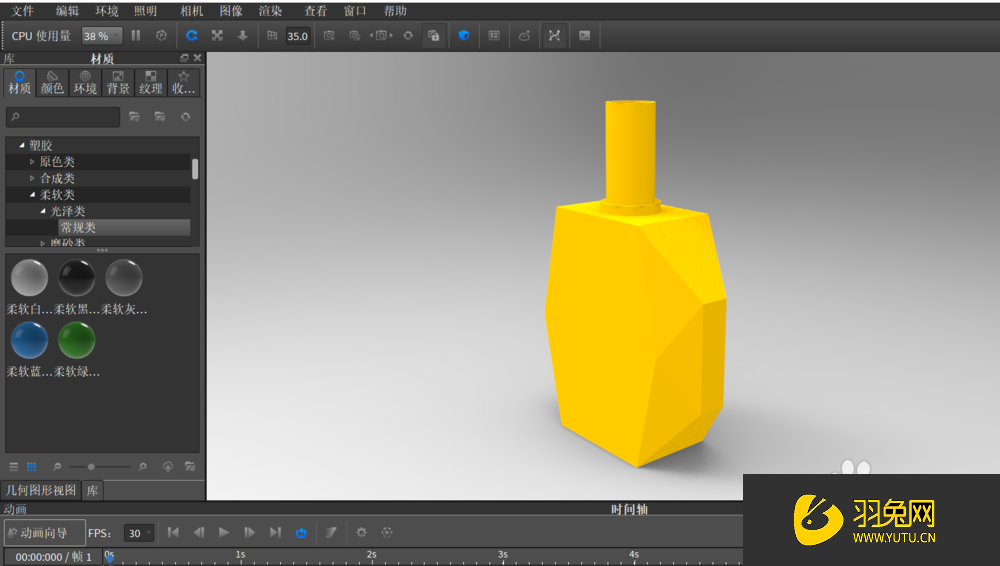Switch to the 环境 library tab
The height and width of the screenshot is (566, 1000).
[x=85, y=82]
